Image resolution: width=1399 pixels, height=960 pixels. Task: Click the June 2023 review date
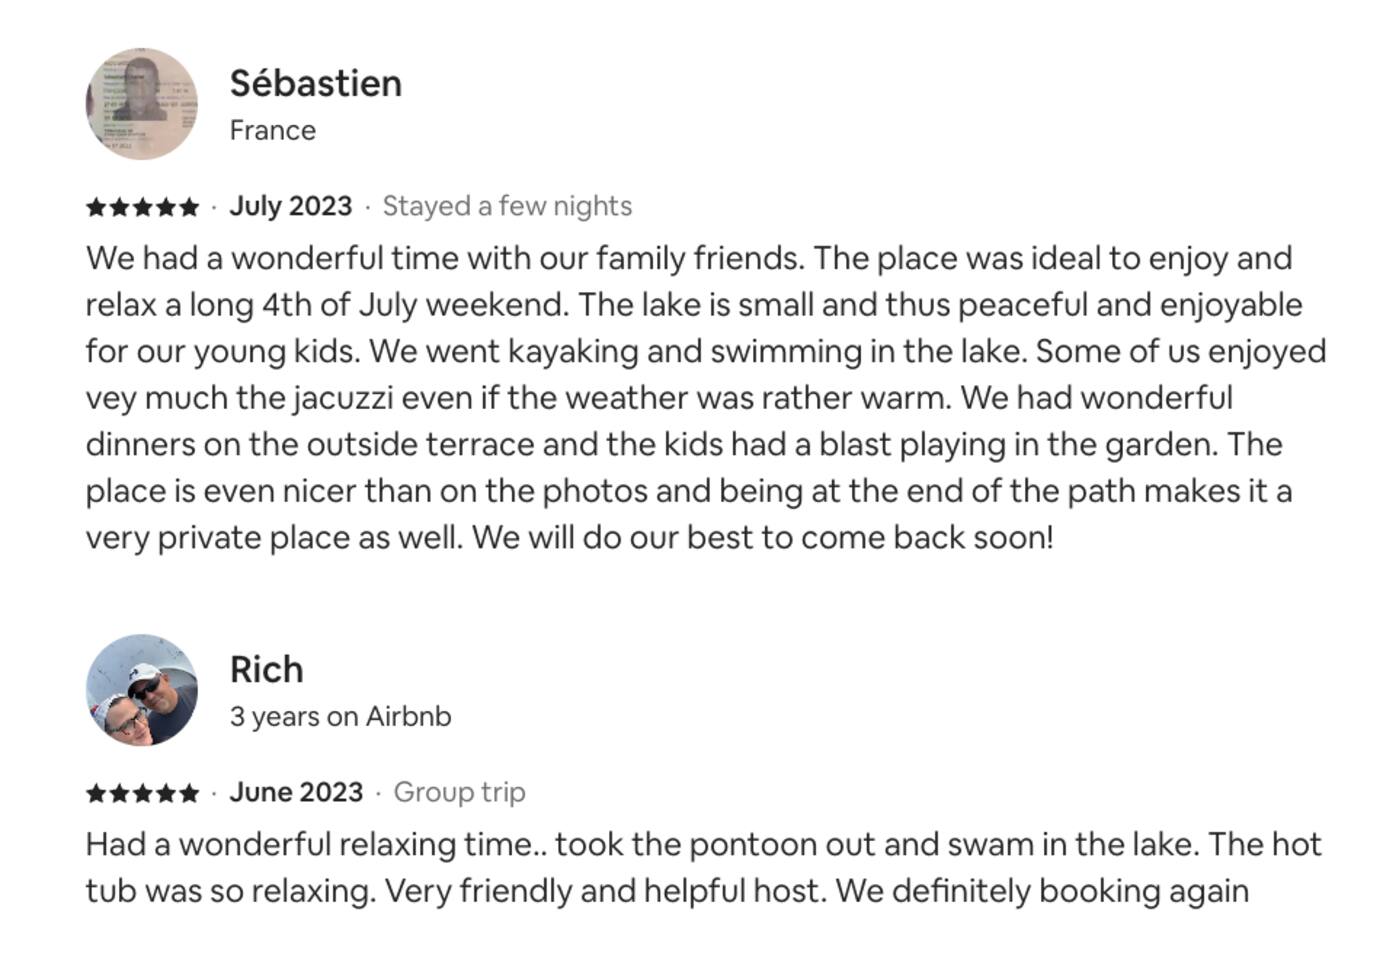click(x=296, y=792)
